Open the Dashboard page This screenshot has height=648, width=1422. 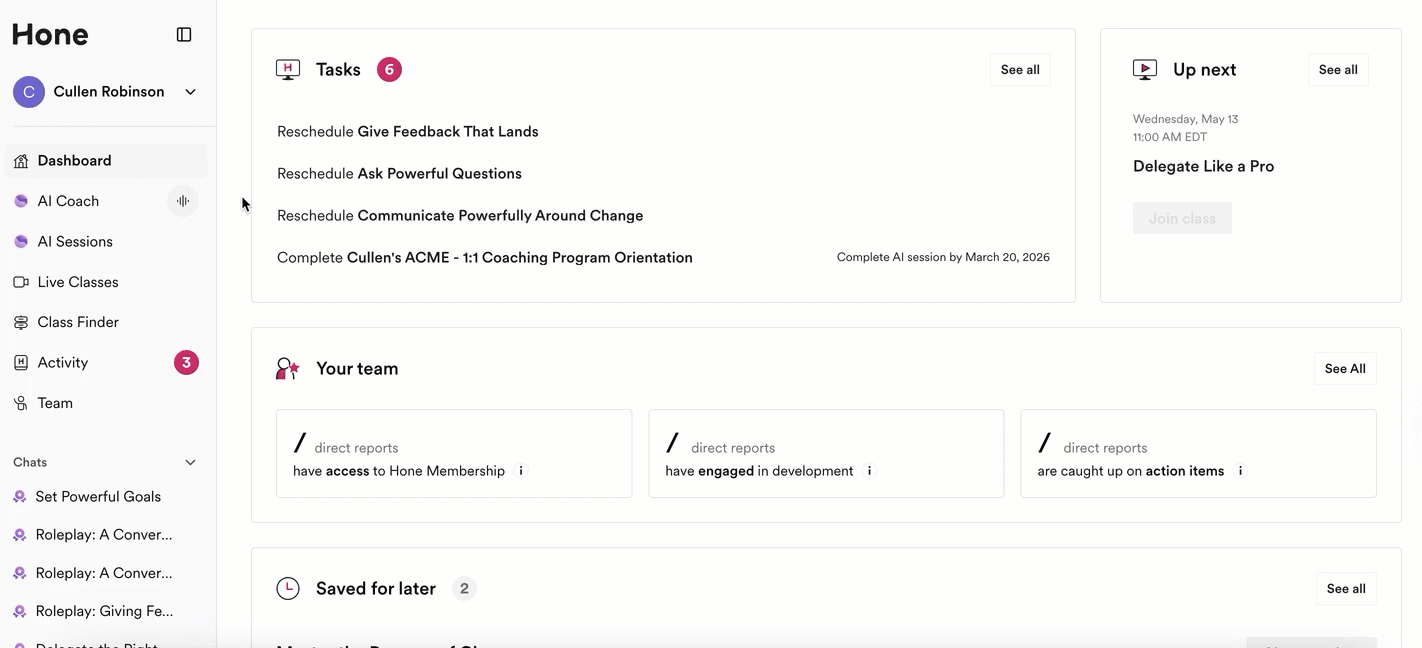(x=74, y=161)
